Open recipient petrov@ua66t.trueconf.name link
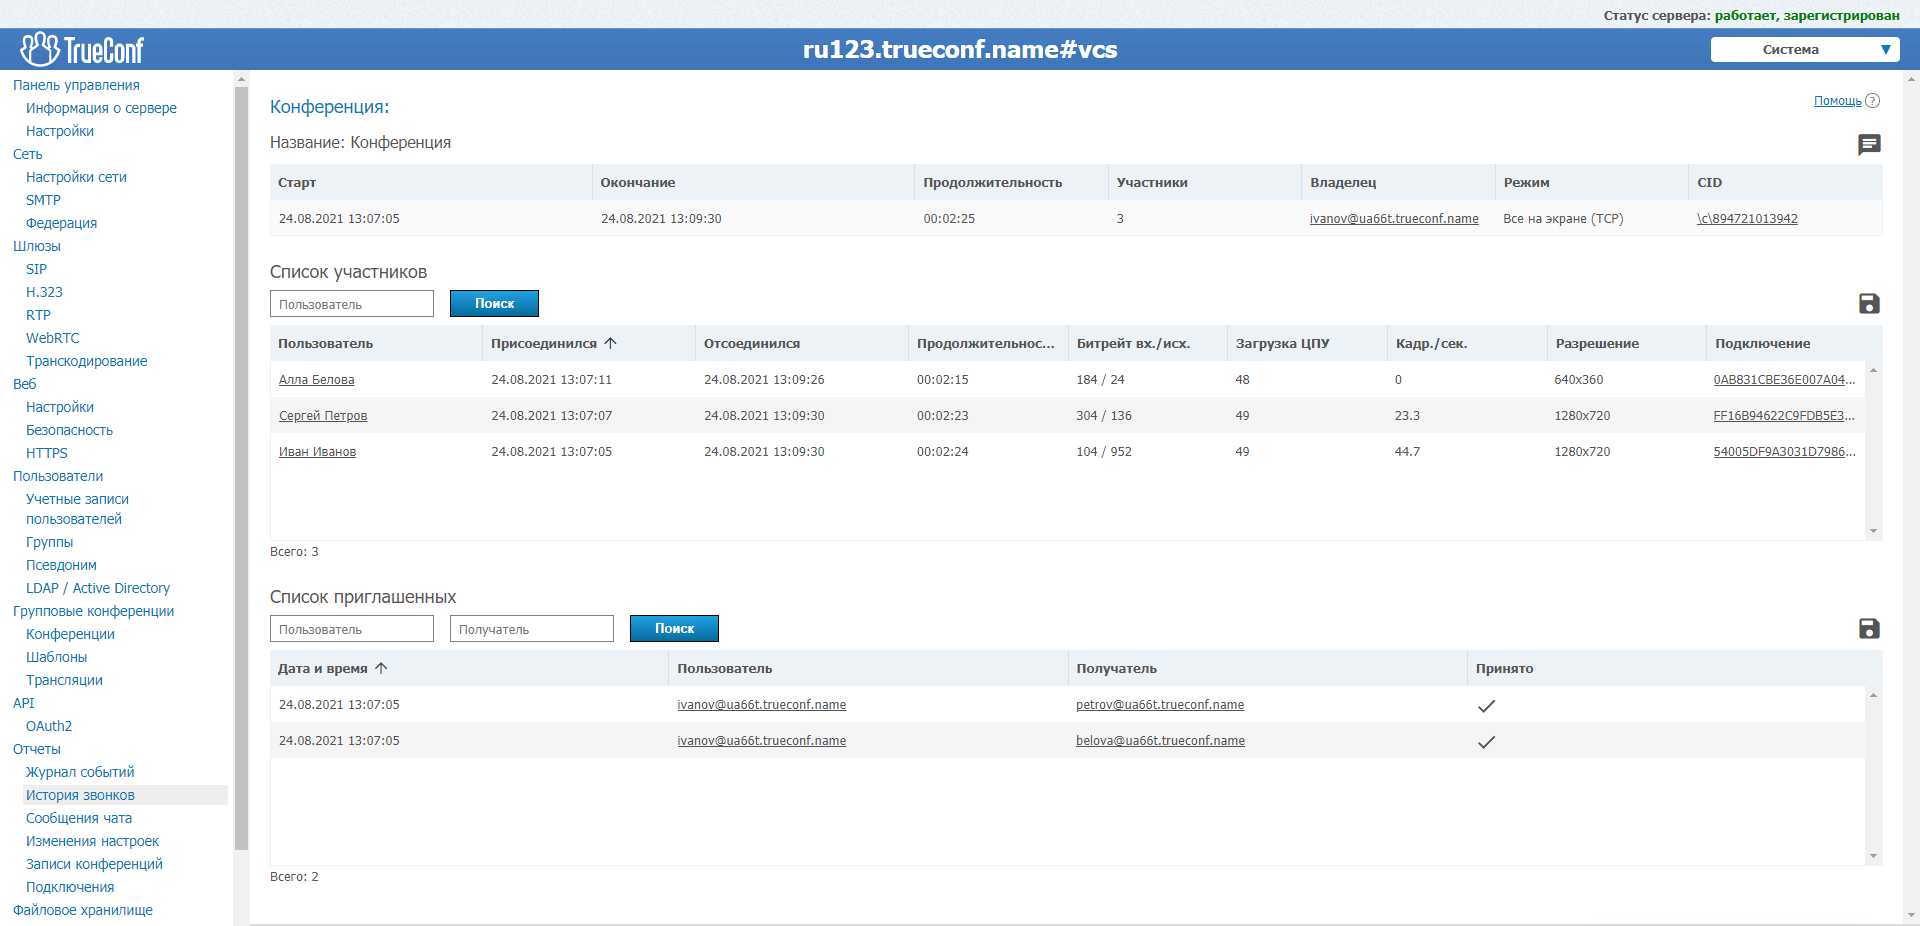This screenshot has height=926, width=1920. (1159, 705)
